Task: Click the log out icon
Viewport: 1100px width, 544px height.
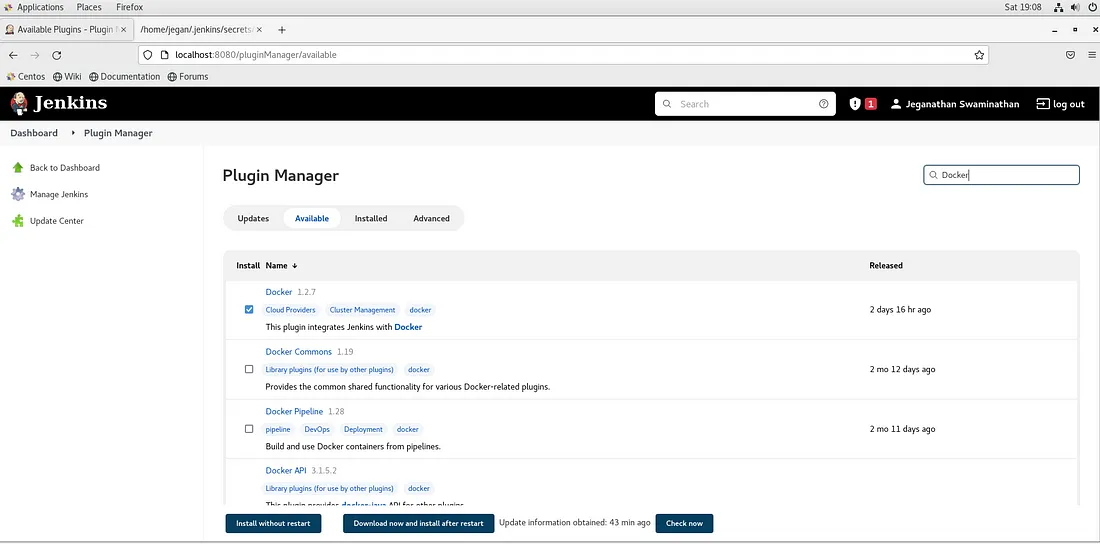Action: [1043, 104]
